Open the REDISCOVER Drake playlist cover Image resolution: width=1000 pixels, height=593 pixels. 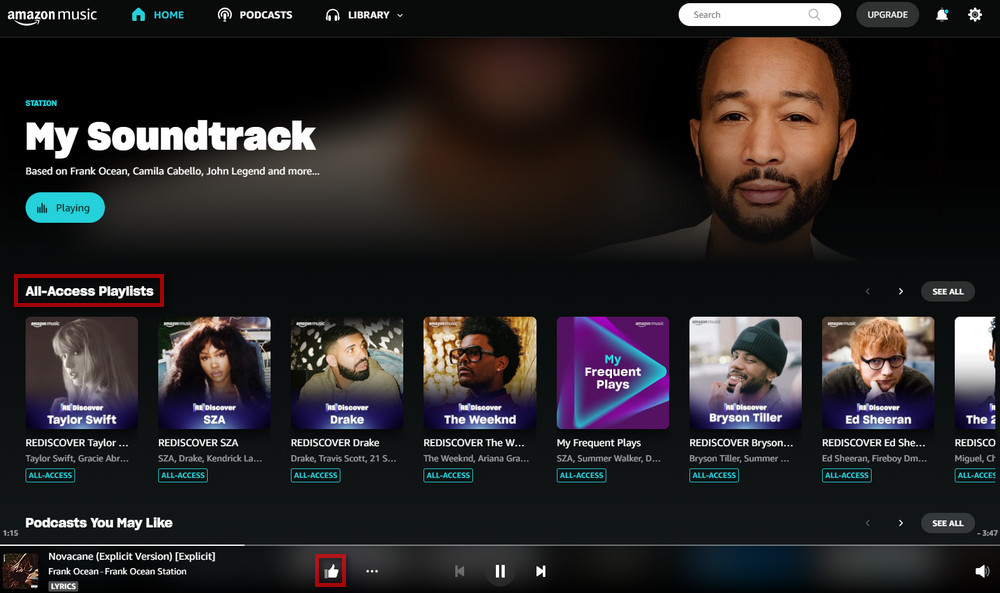347,373
